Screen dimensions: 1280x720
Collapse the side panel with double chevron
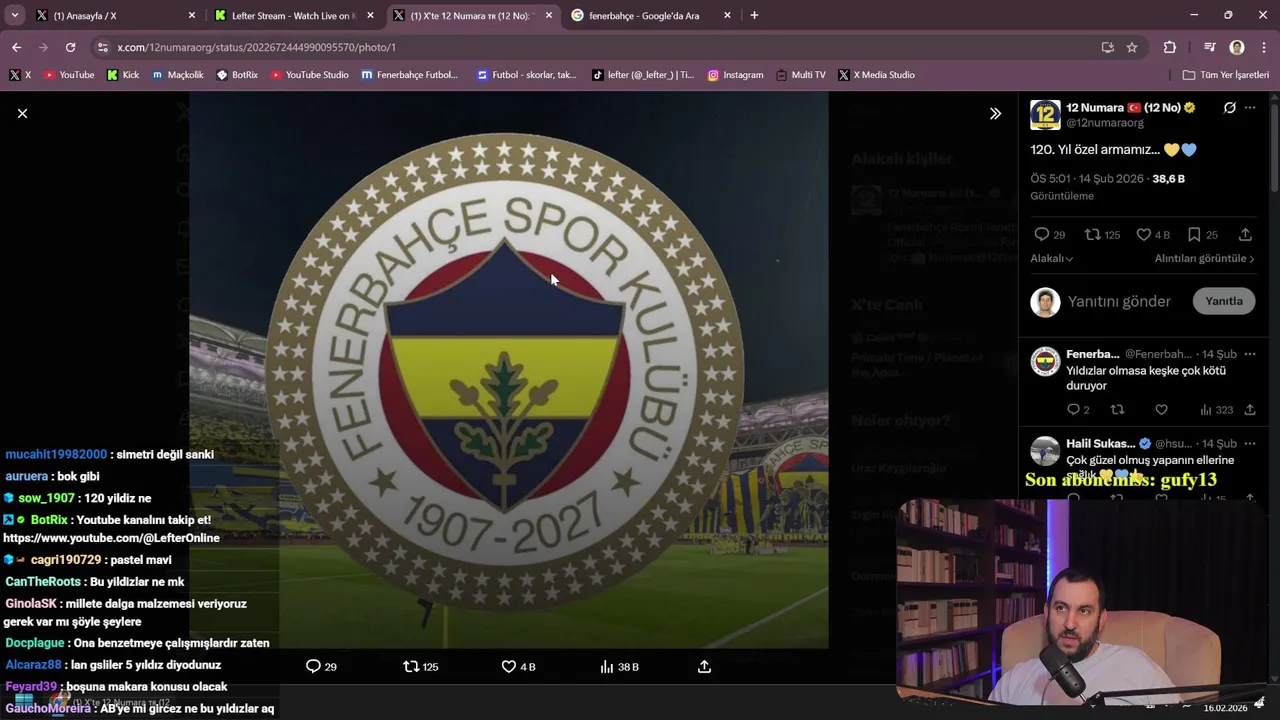[x=995, y=114]
